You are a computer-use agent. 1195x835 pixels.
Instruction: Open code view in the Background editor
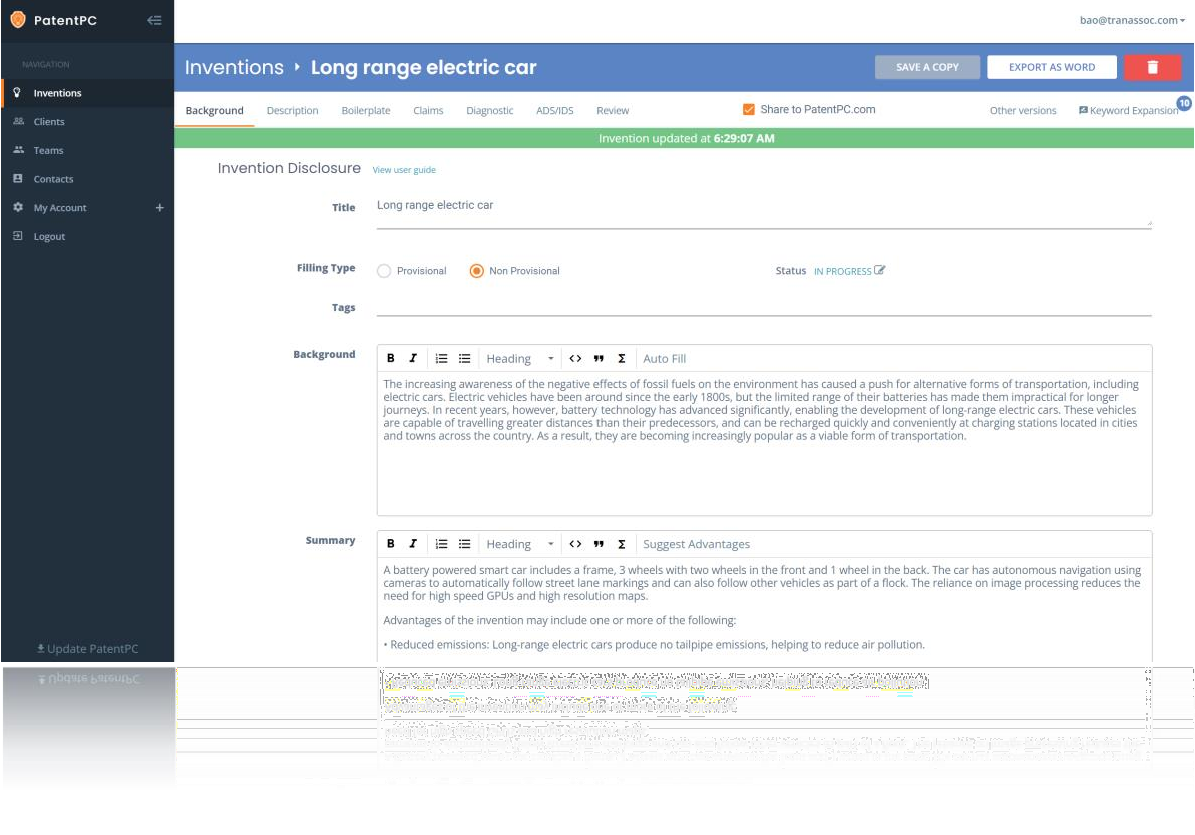575,358
